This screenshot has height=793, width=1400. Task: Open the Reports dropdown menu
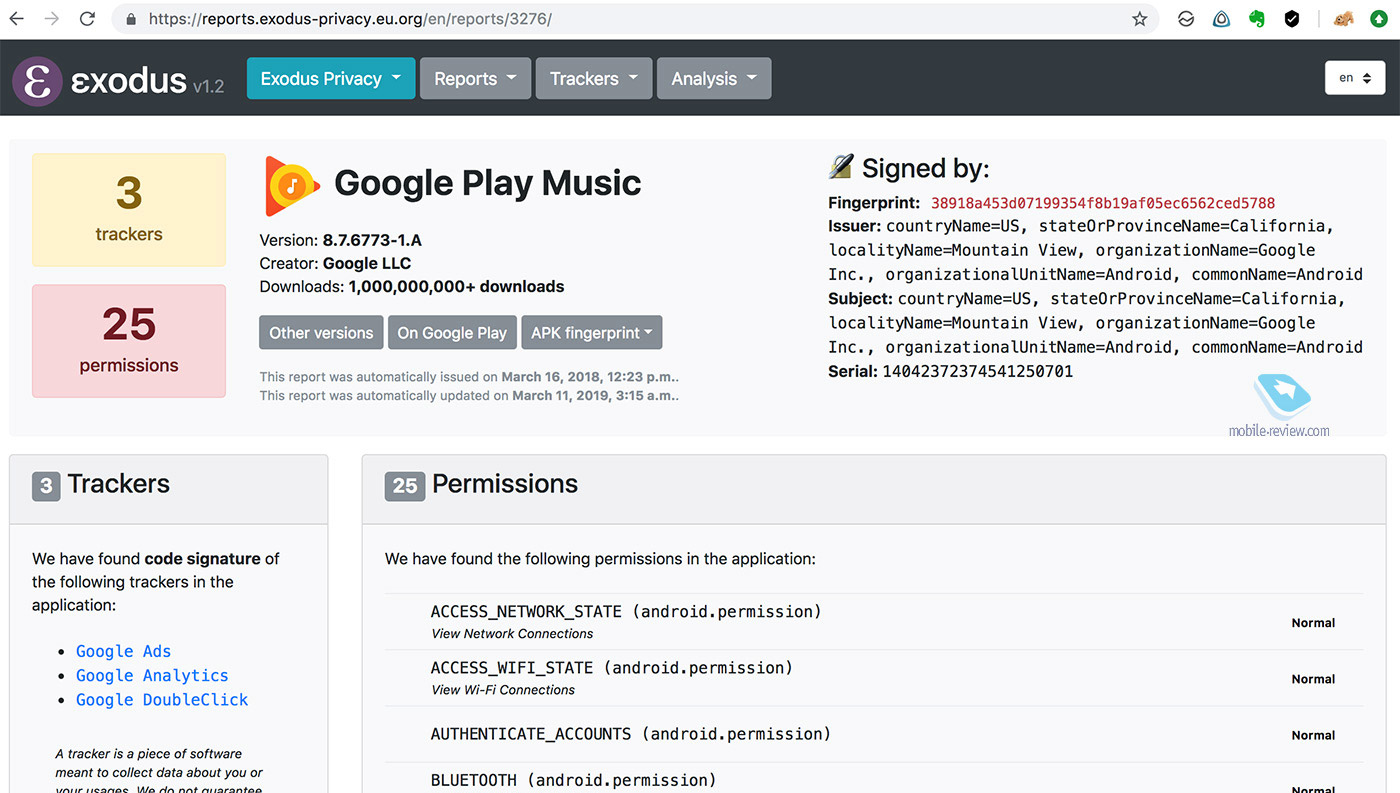pyautogui.click(x=475, y=78)
